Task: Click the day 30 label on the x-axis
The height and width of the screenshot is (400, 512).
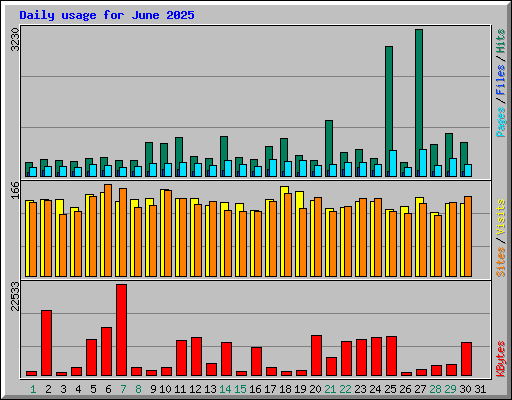Action: [x=465, y=389]
